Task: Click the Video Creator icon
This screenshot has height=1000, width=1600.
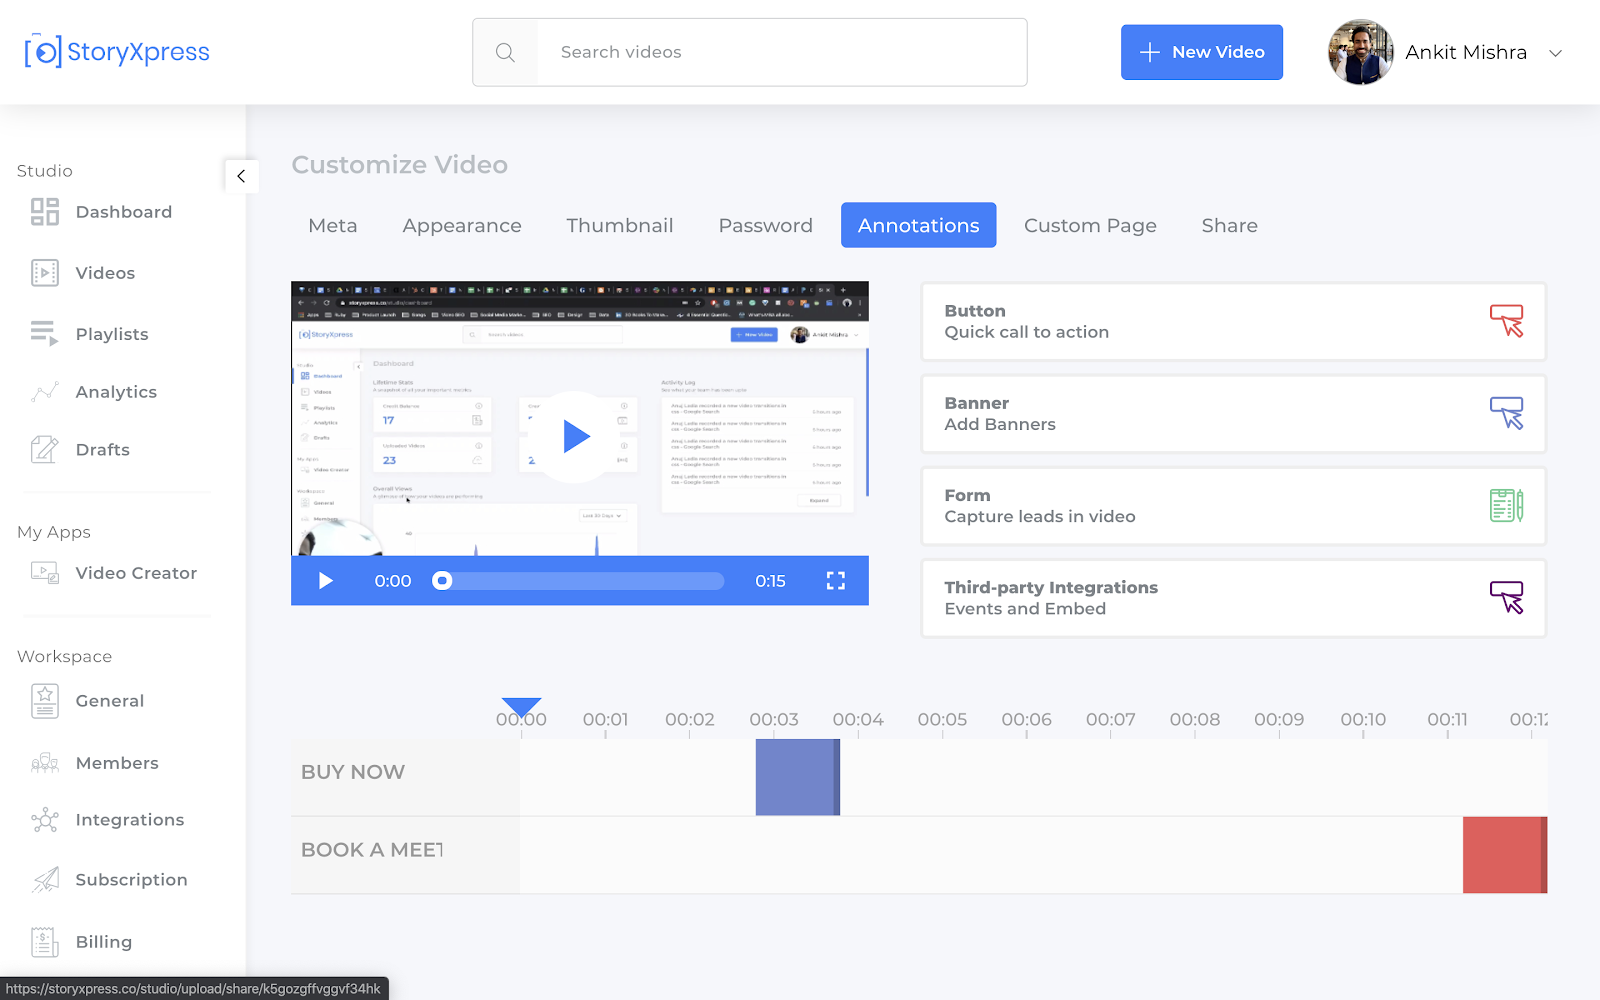Action: [45, 573]
